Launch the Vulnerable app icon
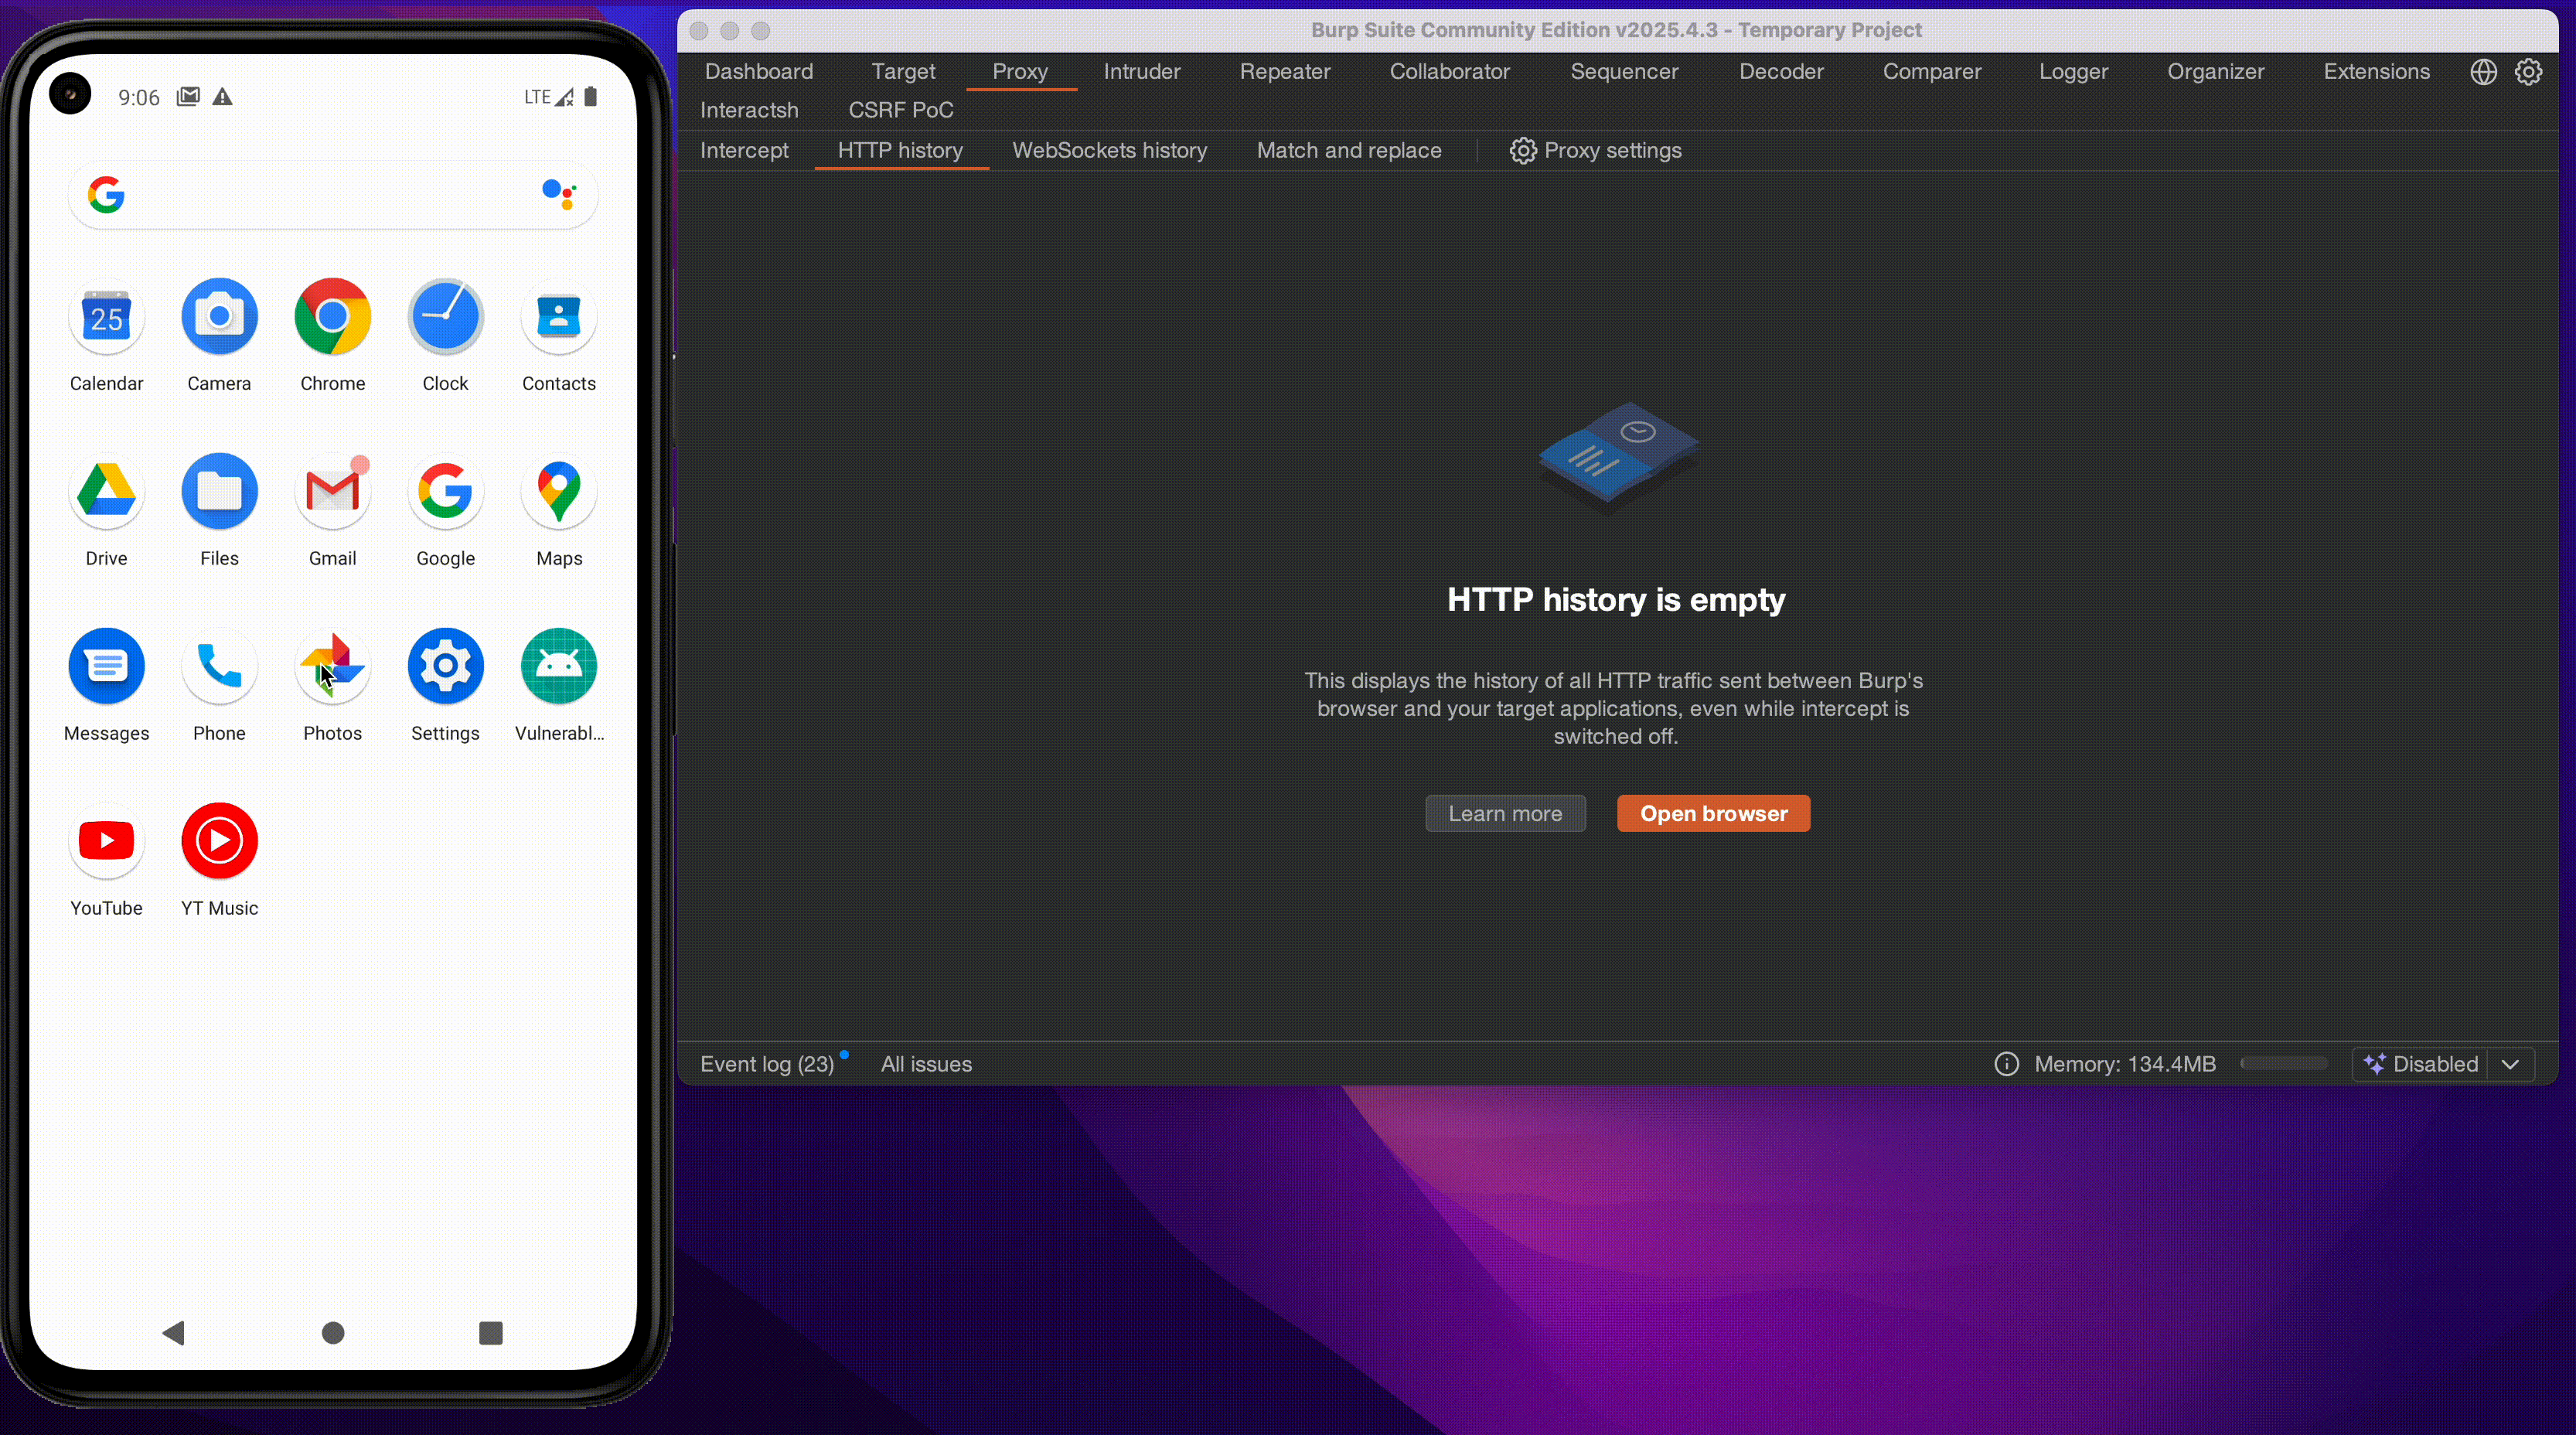Viewport: 2576px width, 1435px height. [558, 667]
